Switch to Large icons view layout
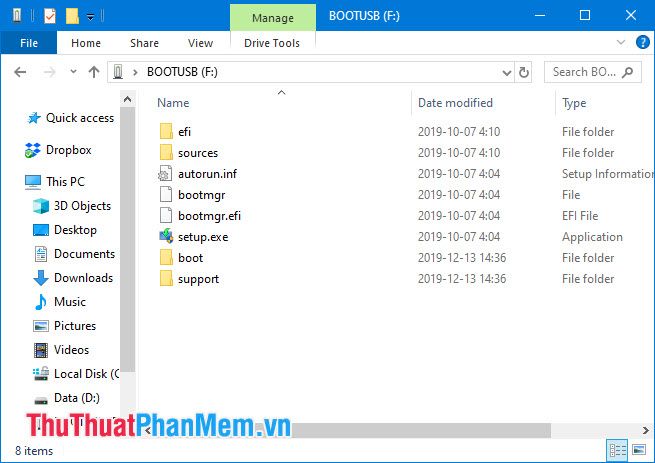The height and width of the screenshot is (463, 655). pos(639,450)
